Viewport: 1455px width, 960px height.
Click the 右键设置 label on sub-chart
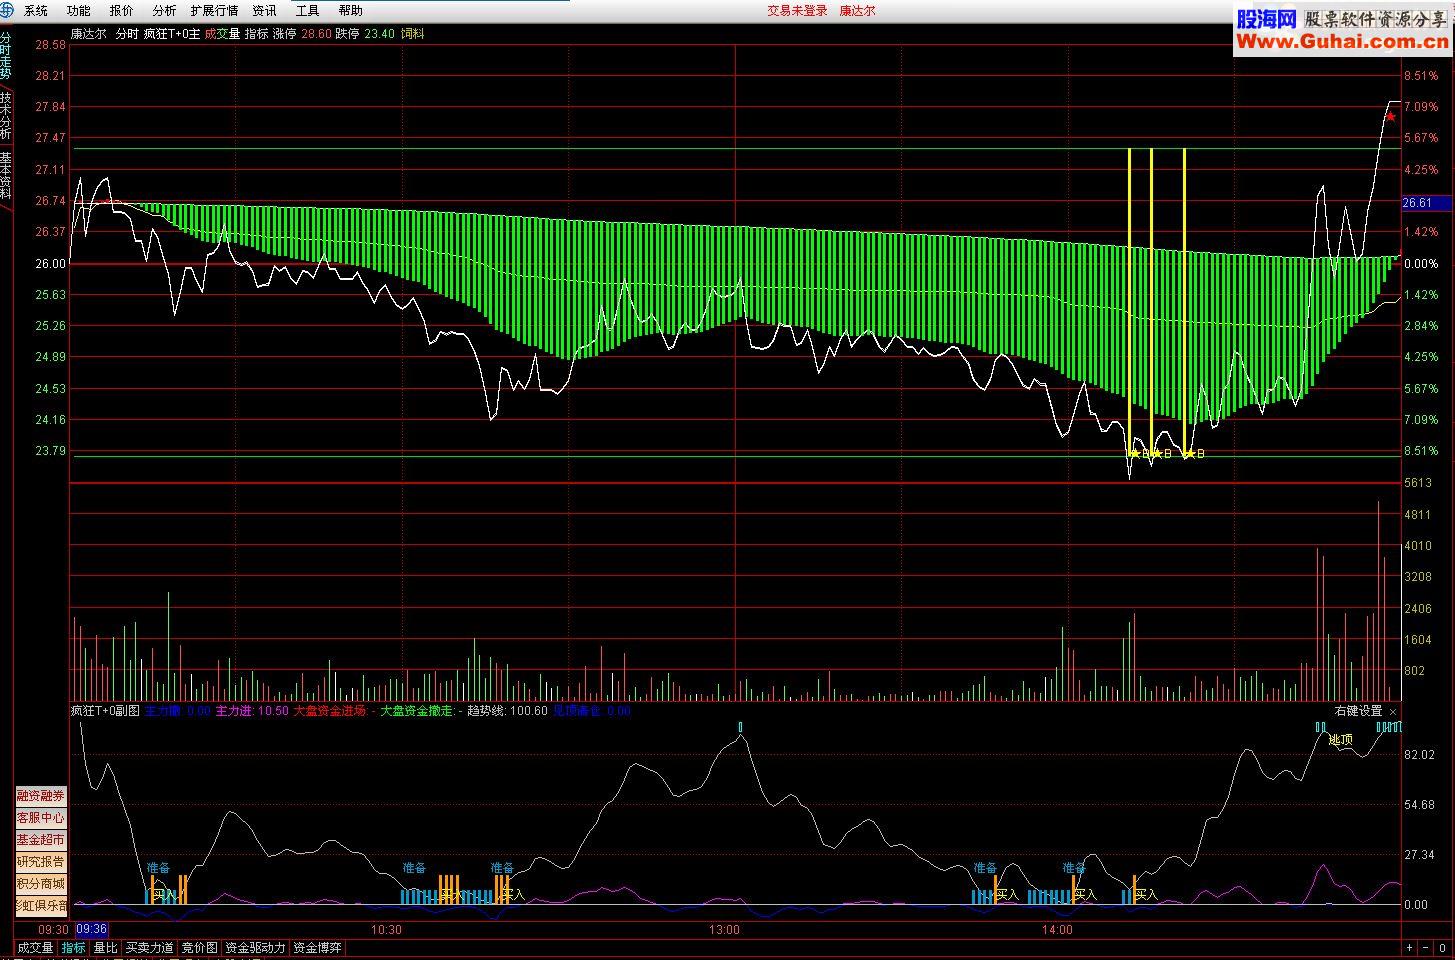[1359, 711]
